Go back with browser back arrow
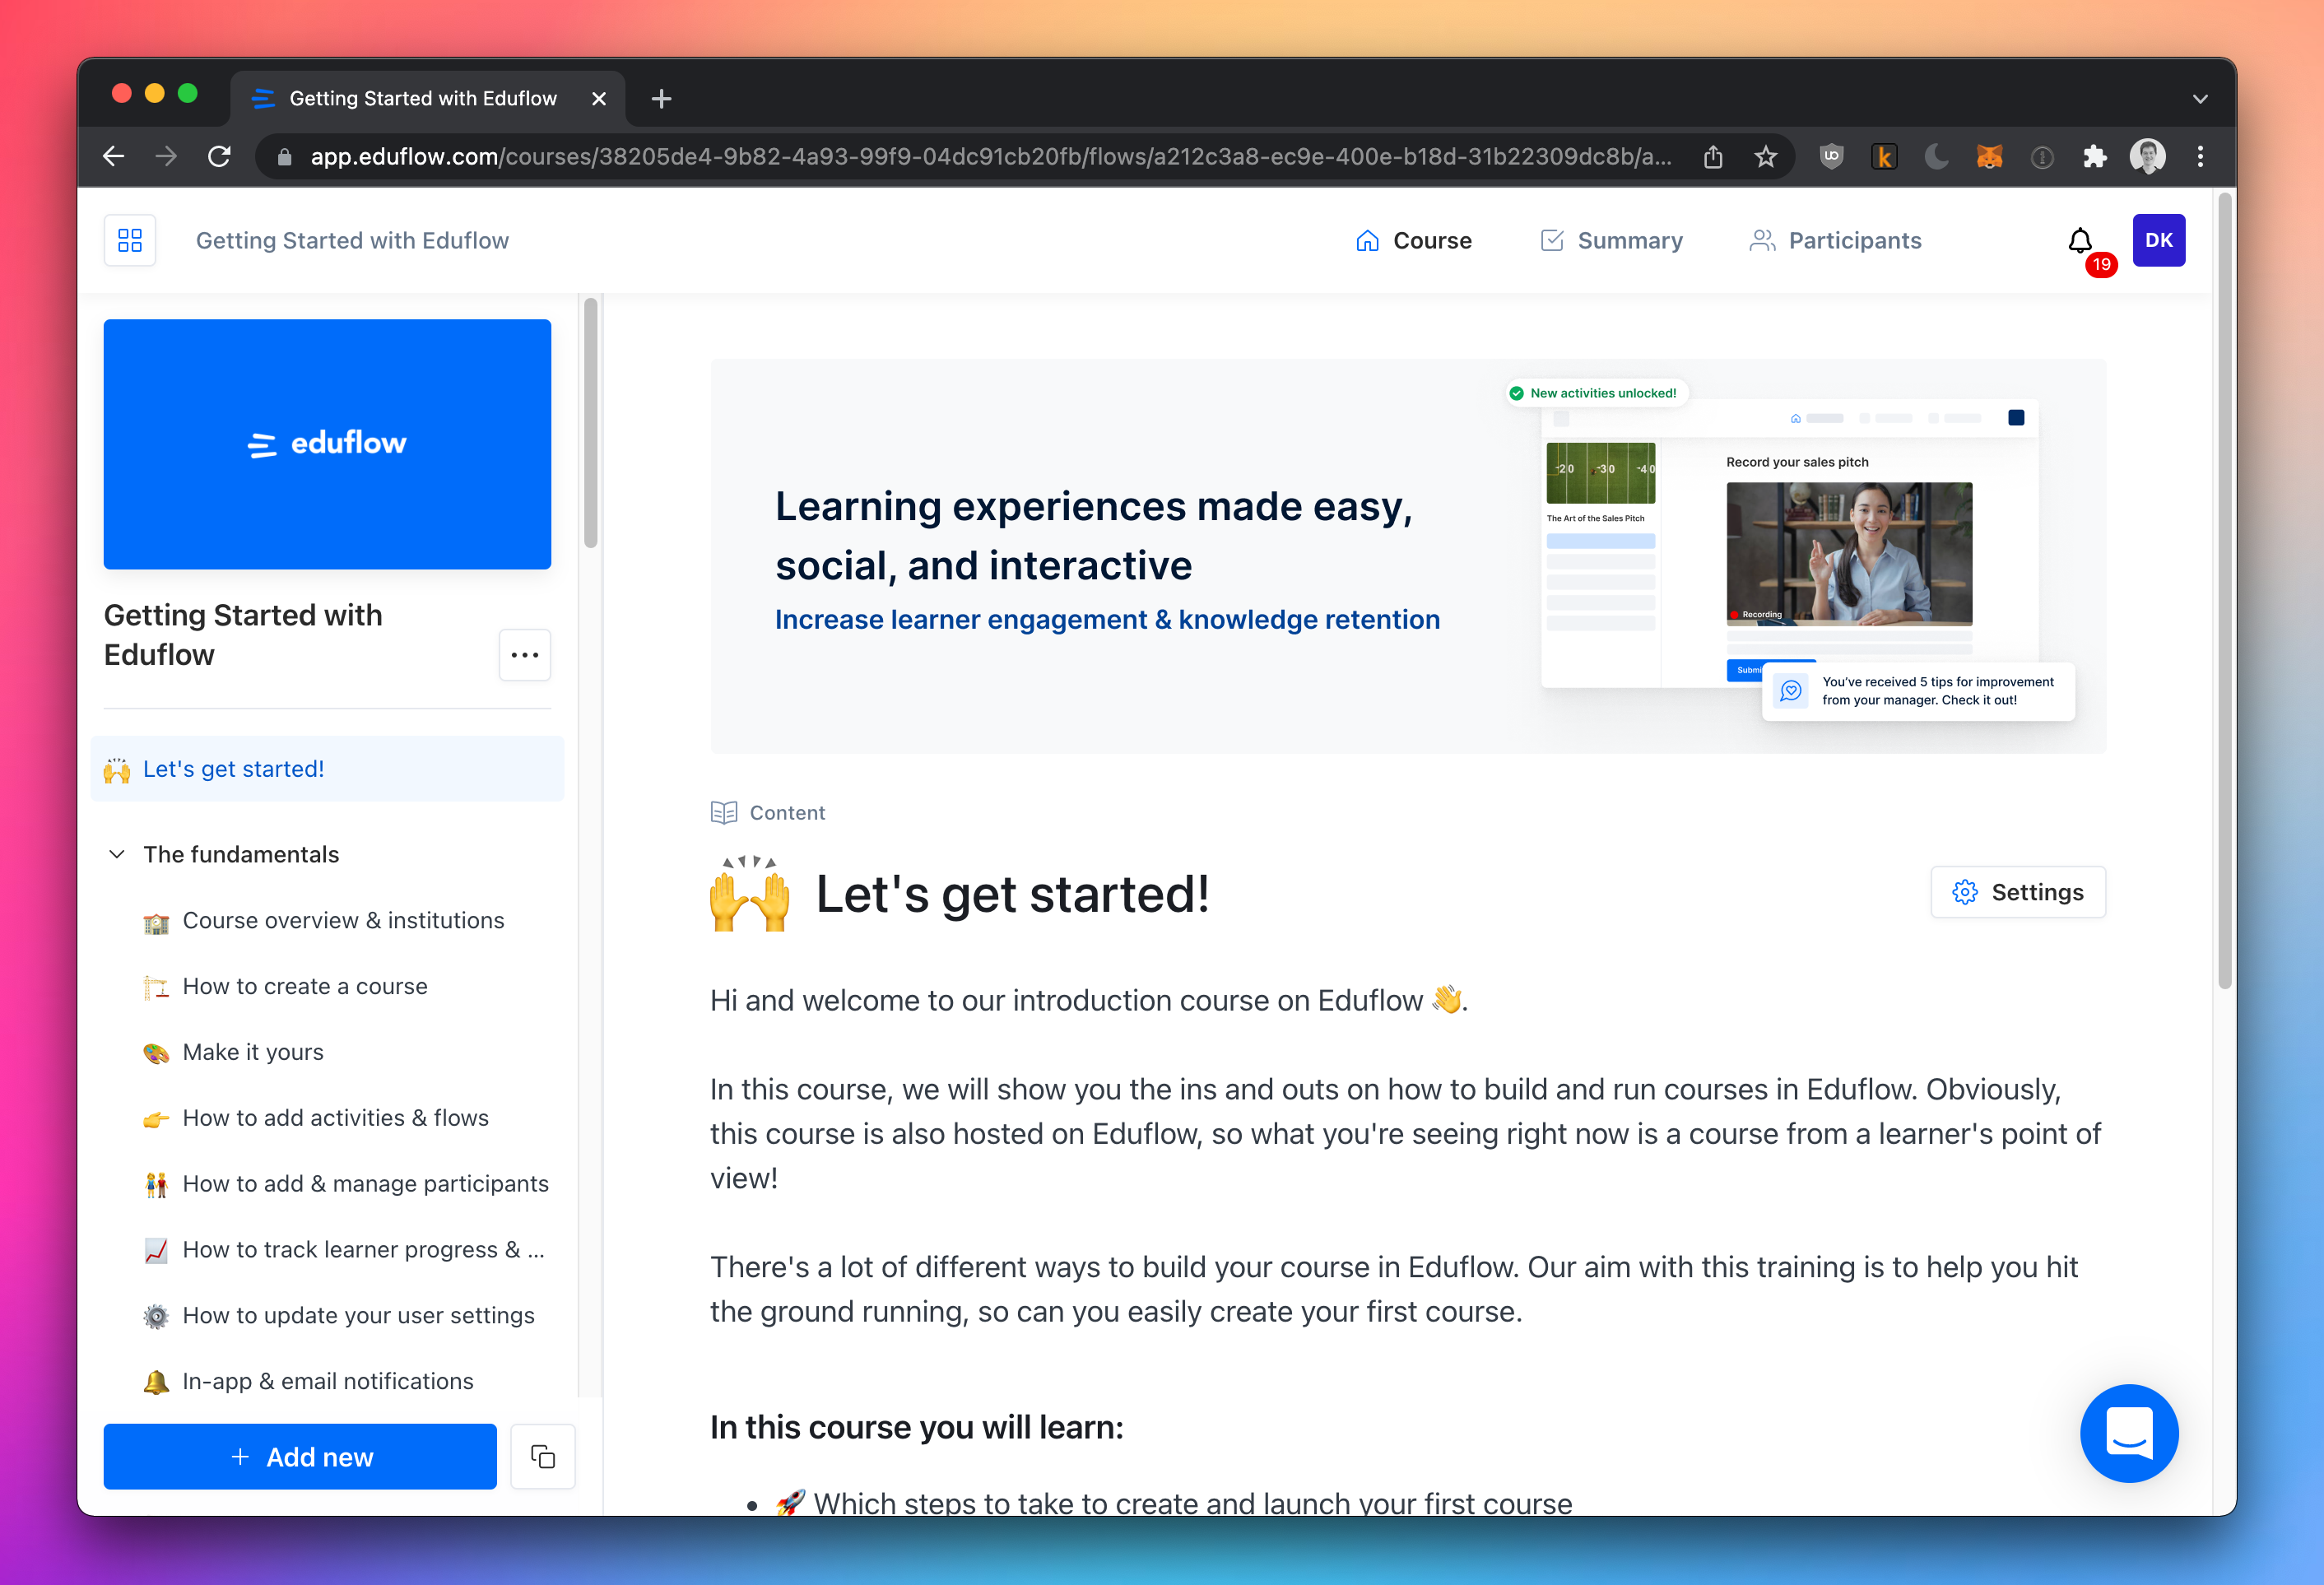This screenshot has width=2324, height=1585. 114,157
